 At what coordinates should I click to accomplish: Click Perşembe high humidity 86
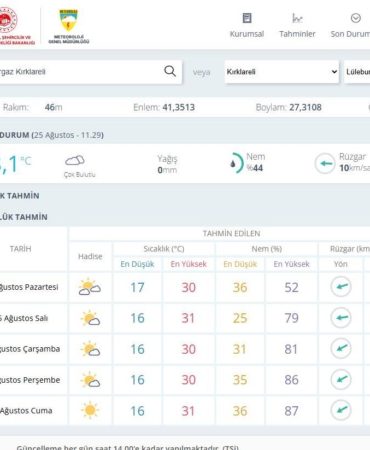pos(291,380)
